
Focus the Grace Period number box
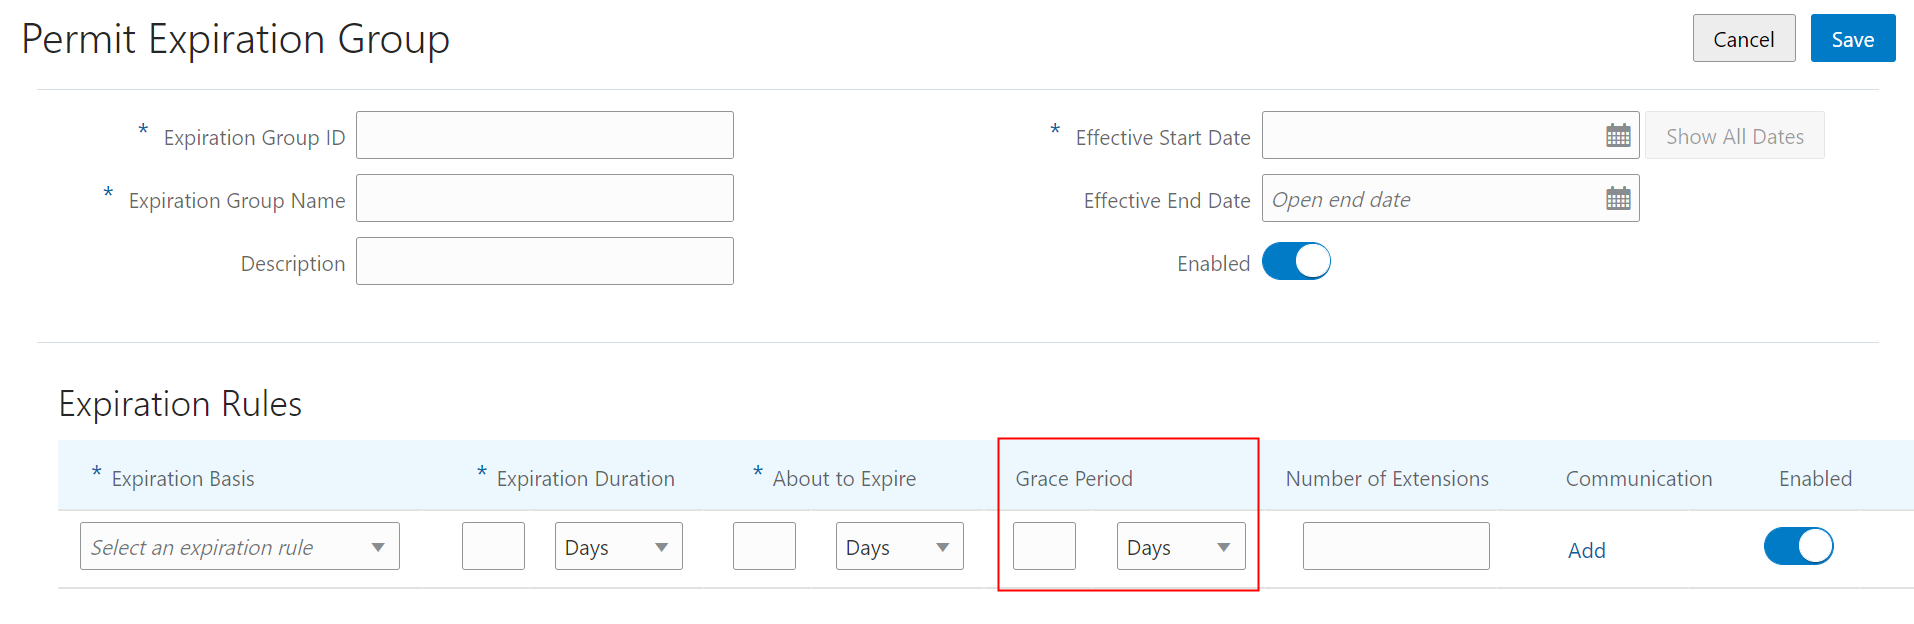1044,547
